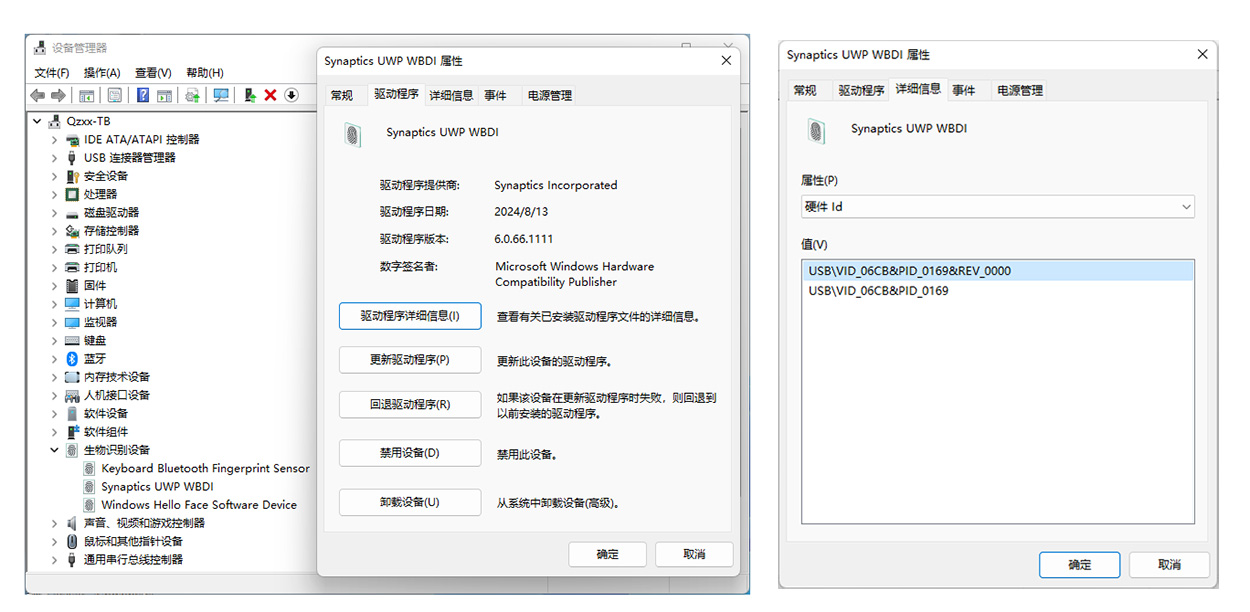The image size is (1250, 612).
Task: Toggle the show/hide console tree toolbar icon
Action: 87,95
